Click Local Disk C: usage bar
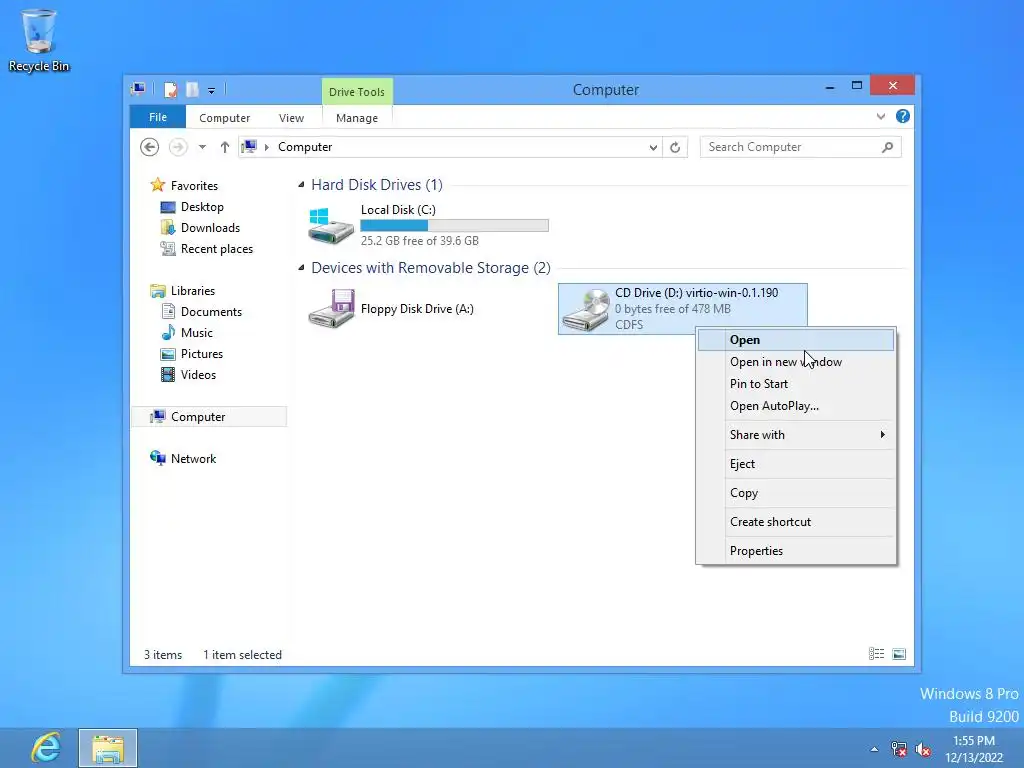Viewport: 1024px width, 768px height. click(455, 225)
